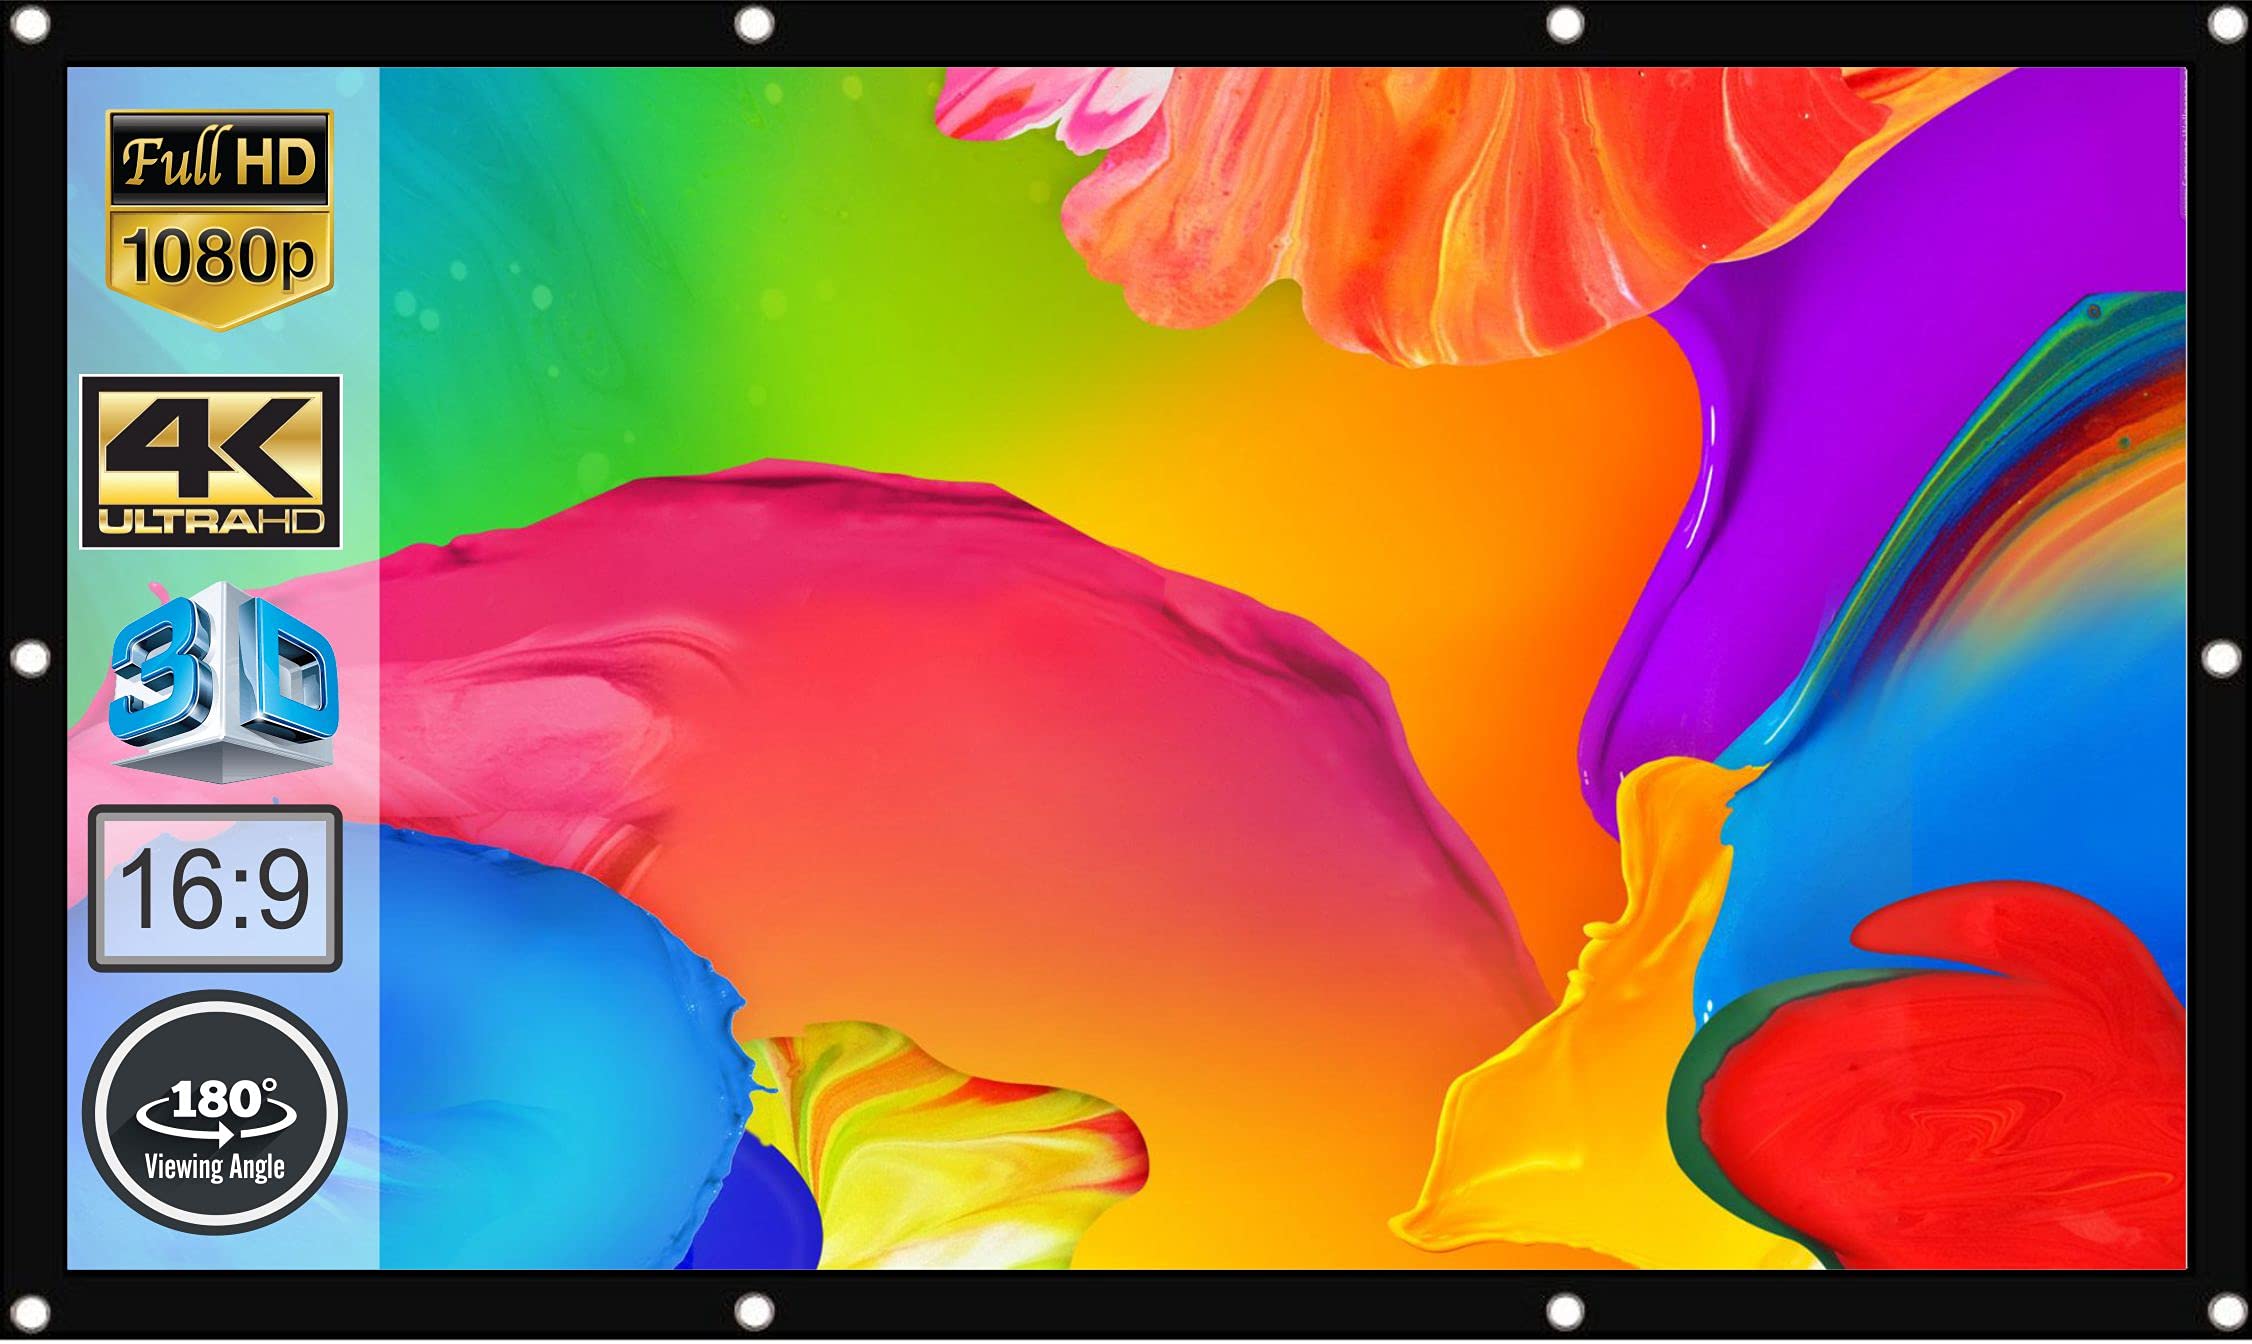Click the 180° Viewing Angle circle badge
The height and width of the screenshot is (1344, 2252).
(x=215, y=1112)
